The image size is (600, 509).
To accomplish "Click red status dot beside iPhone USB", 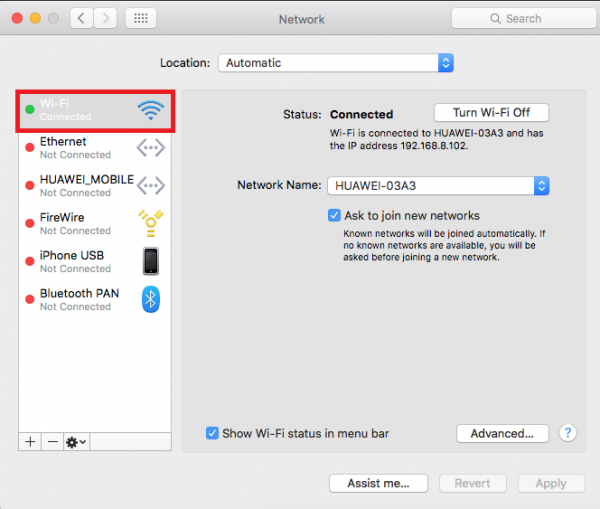I will click(x=29, y=261).
